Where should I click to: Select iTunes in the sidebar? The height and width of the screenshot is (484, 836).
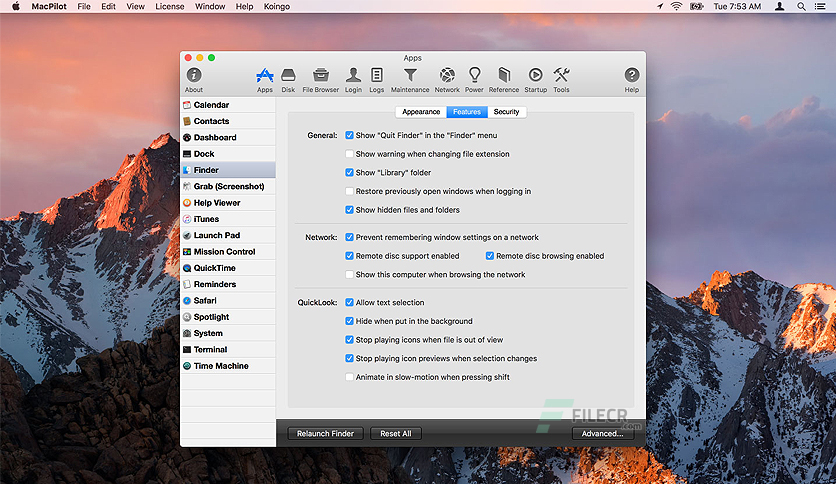pos(228,219)
